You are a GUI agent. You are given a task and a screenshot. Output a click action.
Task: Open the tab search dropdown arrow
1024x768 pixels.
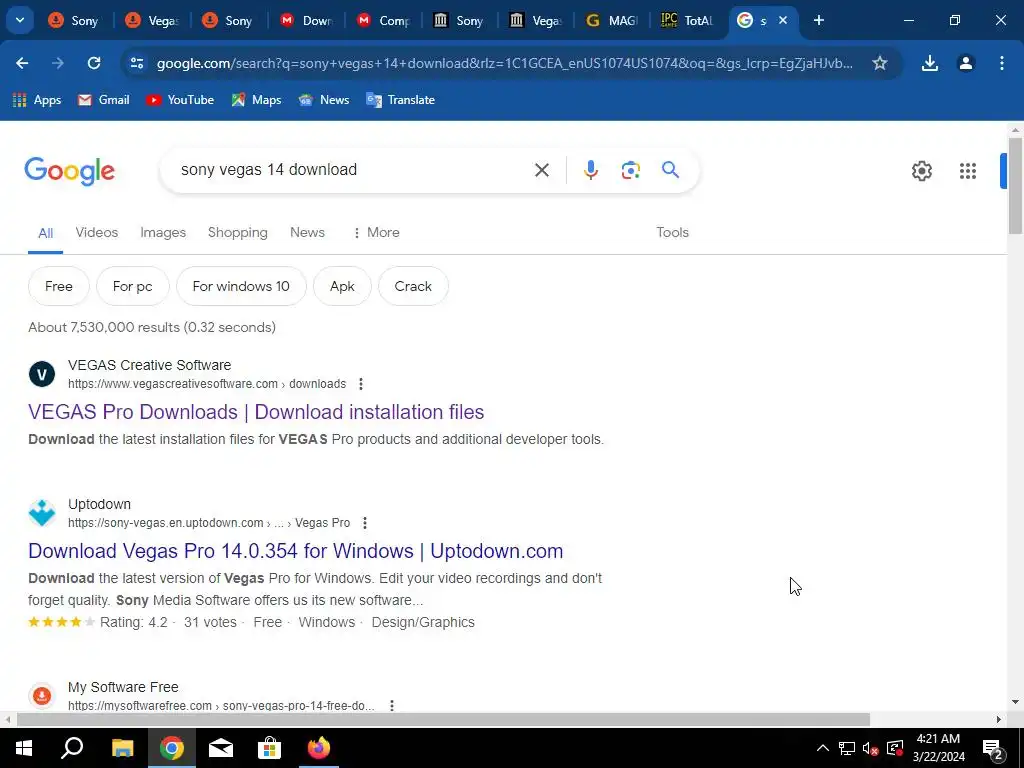pyautogui.click(x=20, y=20)
